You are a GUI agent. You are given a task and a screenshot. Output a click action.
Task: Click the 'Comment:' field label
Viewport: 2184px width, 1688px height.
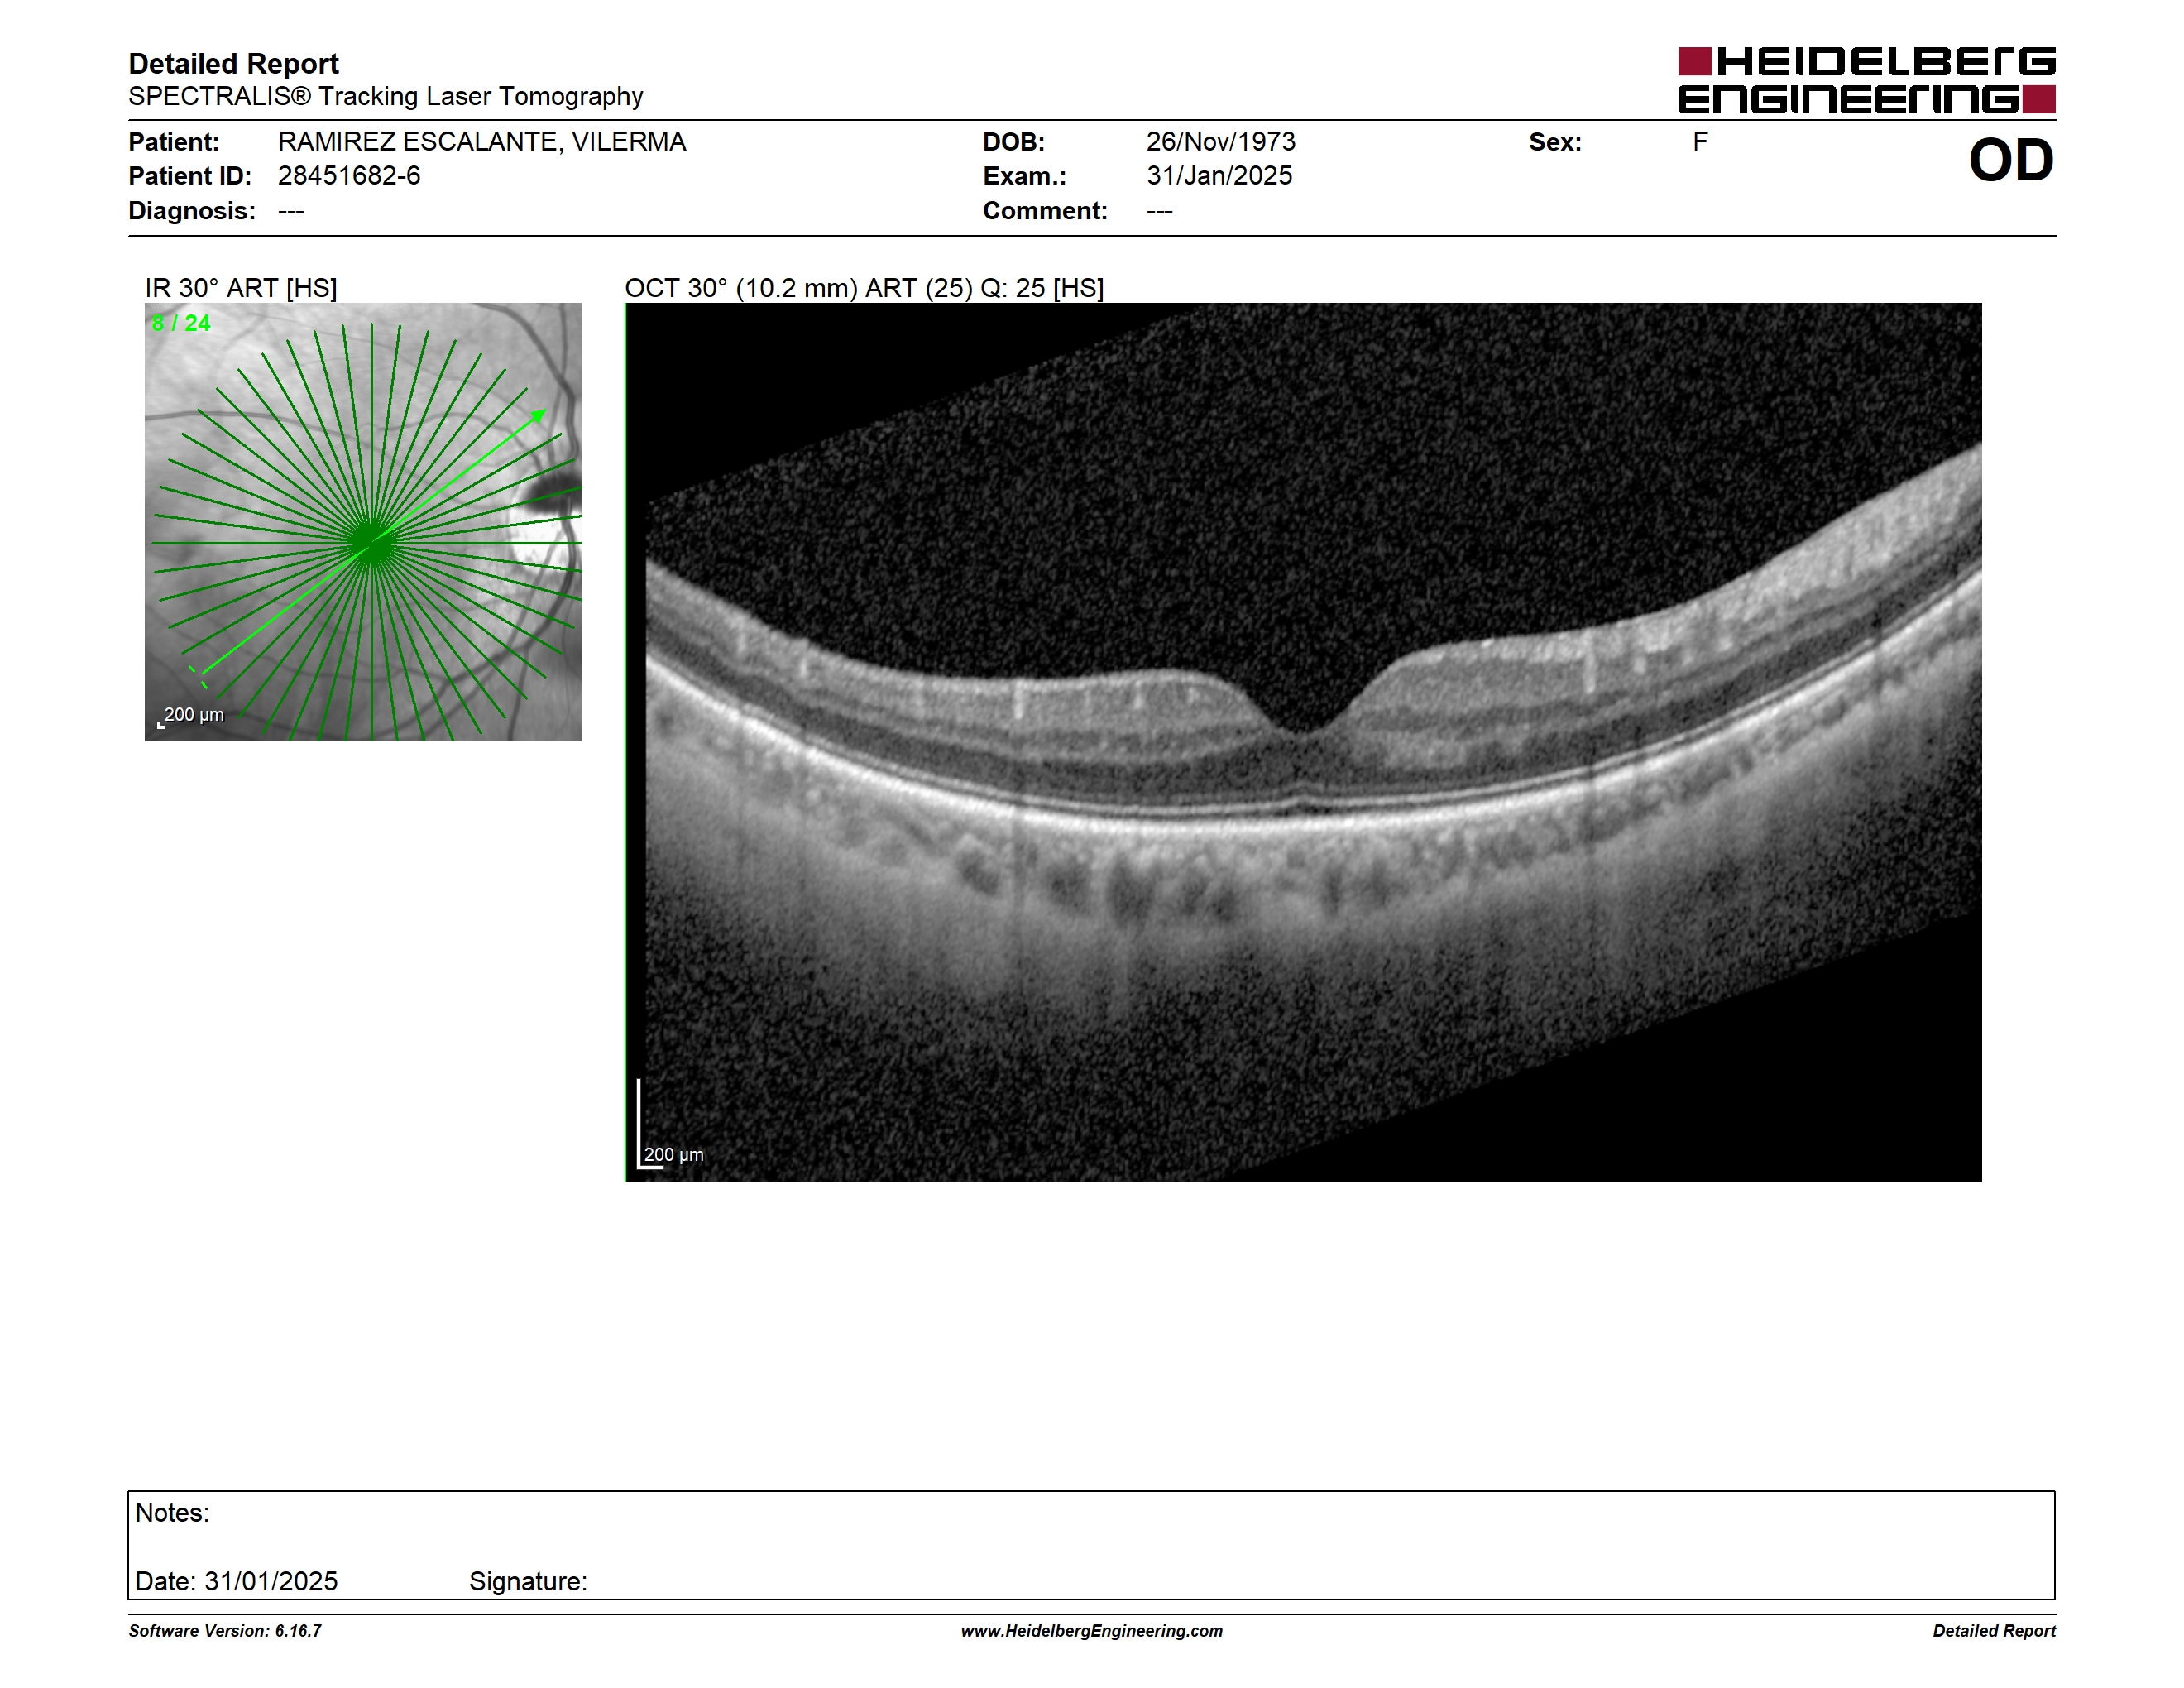pyautogui.click(x=1045, y=211)
